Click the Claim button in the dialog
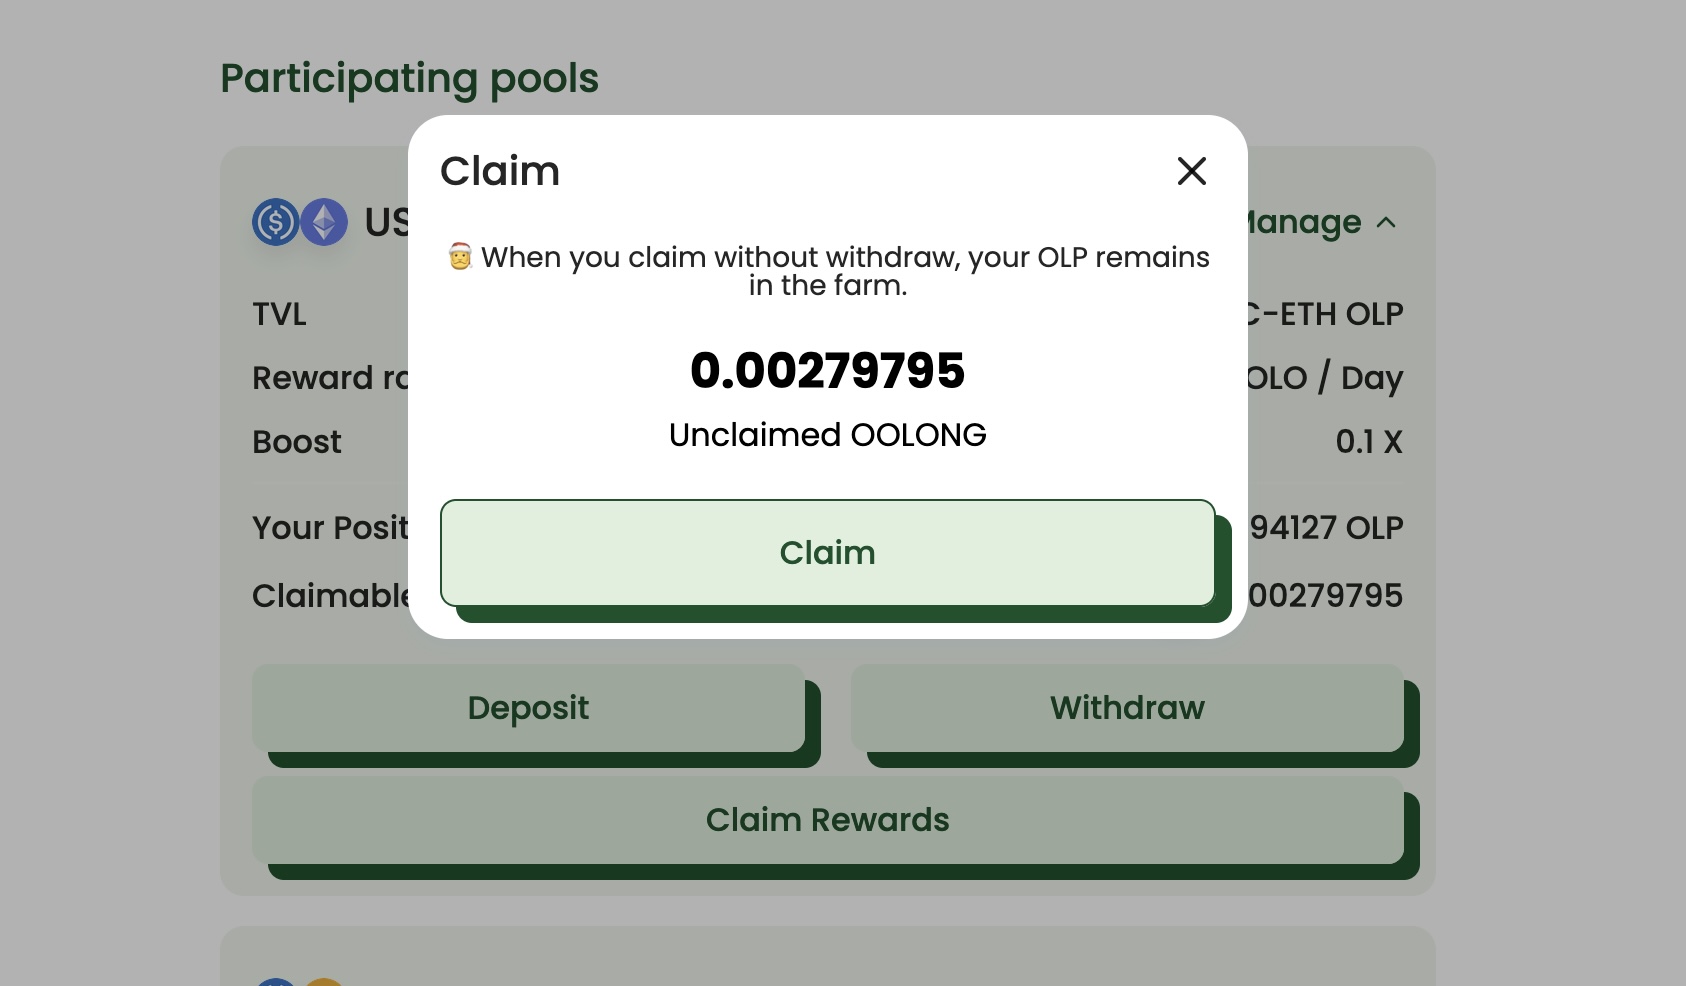The height and width of the screenshot is (986, 1686). coord(828,553)
